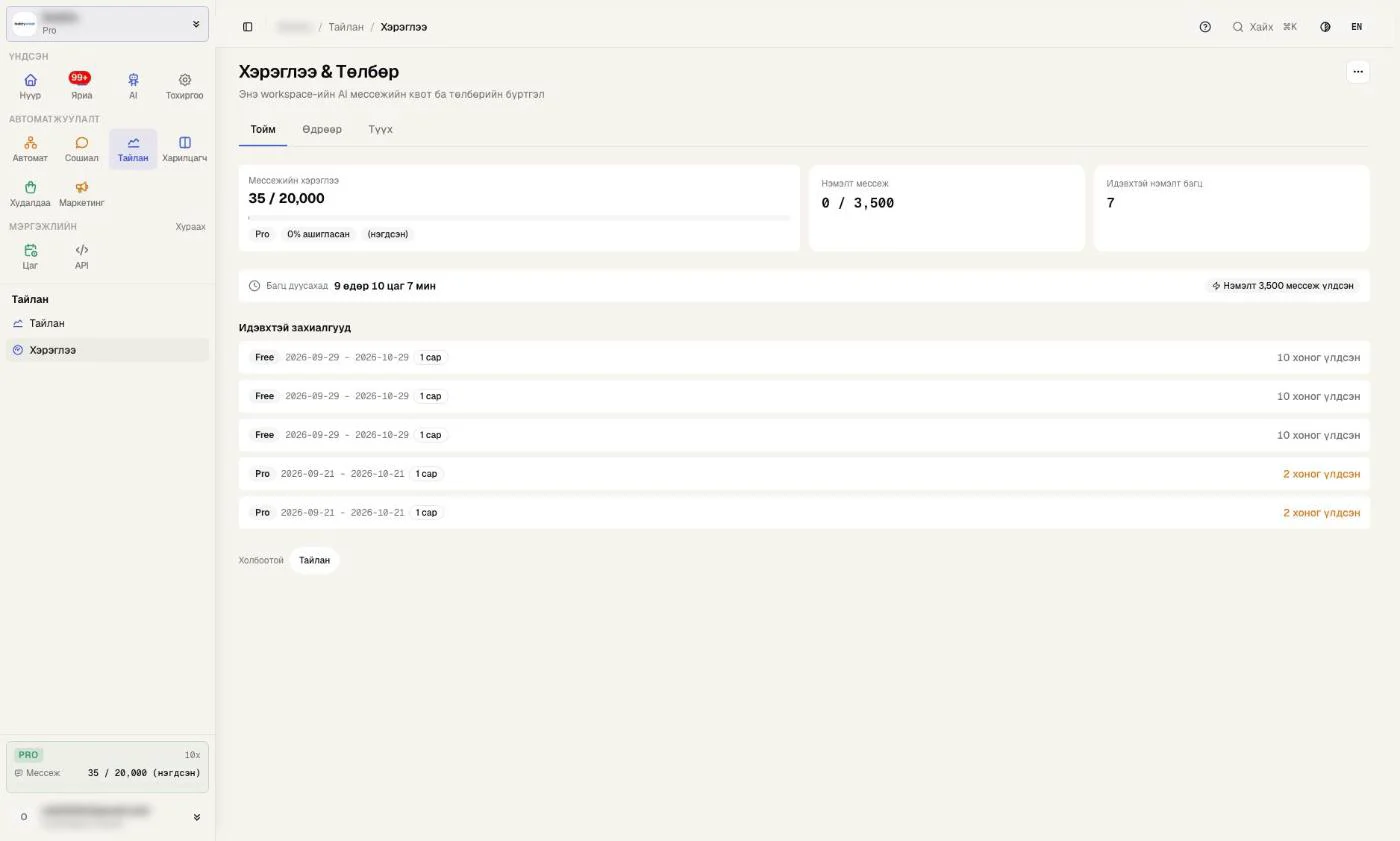This screenshot has width=1400, height=841.
Task: Click the Нэмэлт 3,500 мессеж үлдсэн badge
Action: coord(1282,286)
